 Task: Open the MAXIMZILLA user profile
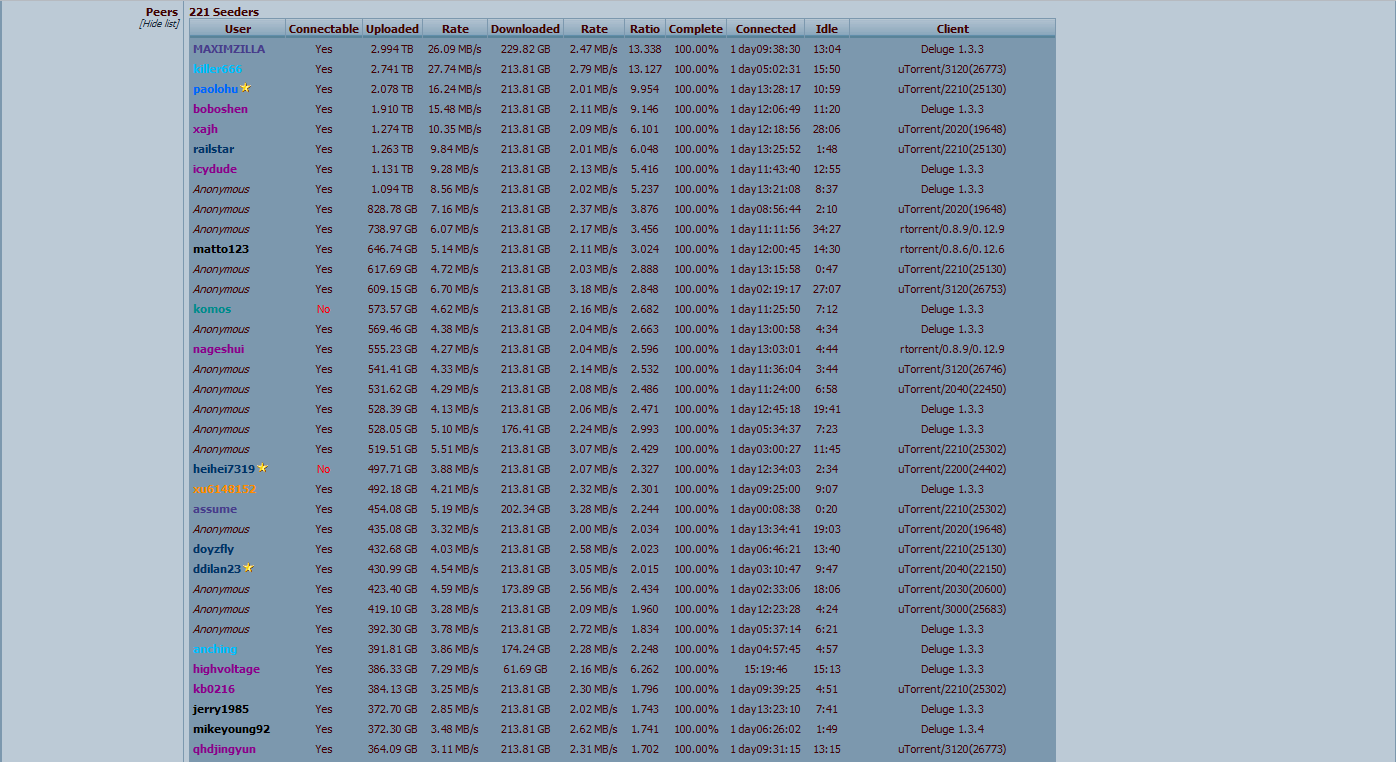(229, 49)
